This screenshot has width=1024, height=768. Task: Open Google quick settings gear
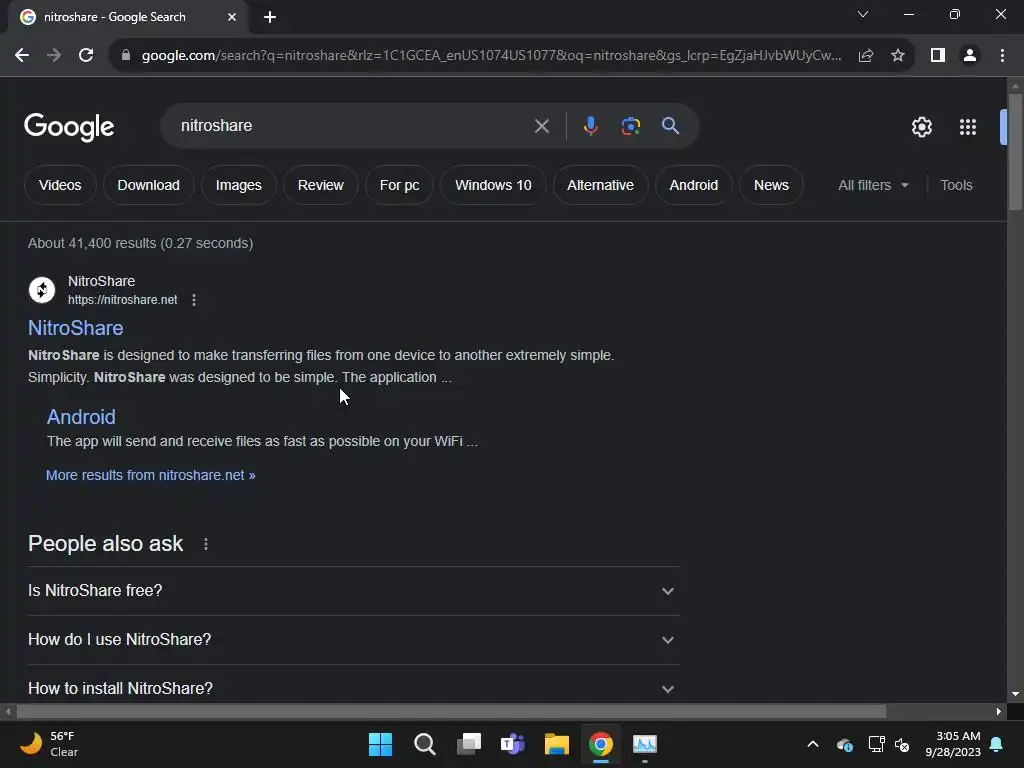point(921,127)
